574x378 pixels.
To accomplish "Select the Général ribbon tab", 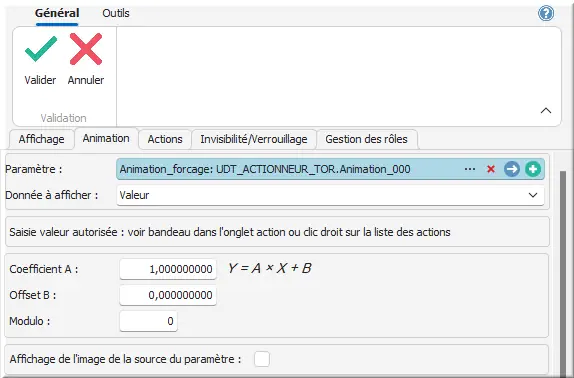I will tap(57, 14).
